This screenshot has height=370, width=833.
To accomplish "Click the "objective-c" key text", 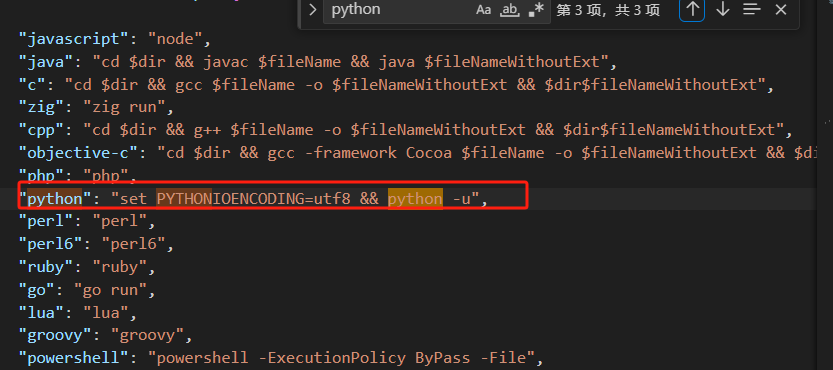I will coord(79,153).
